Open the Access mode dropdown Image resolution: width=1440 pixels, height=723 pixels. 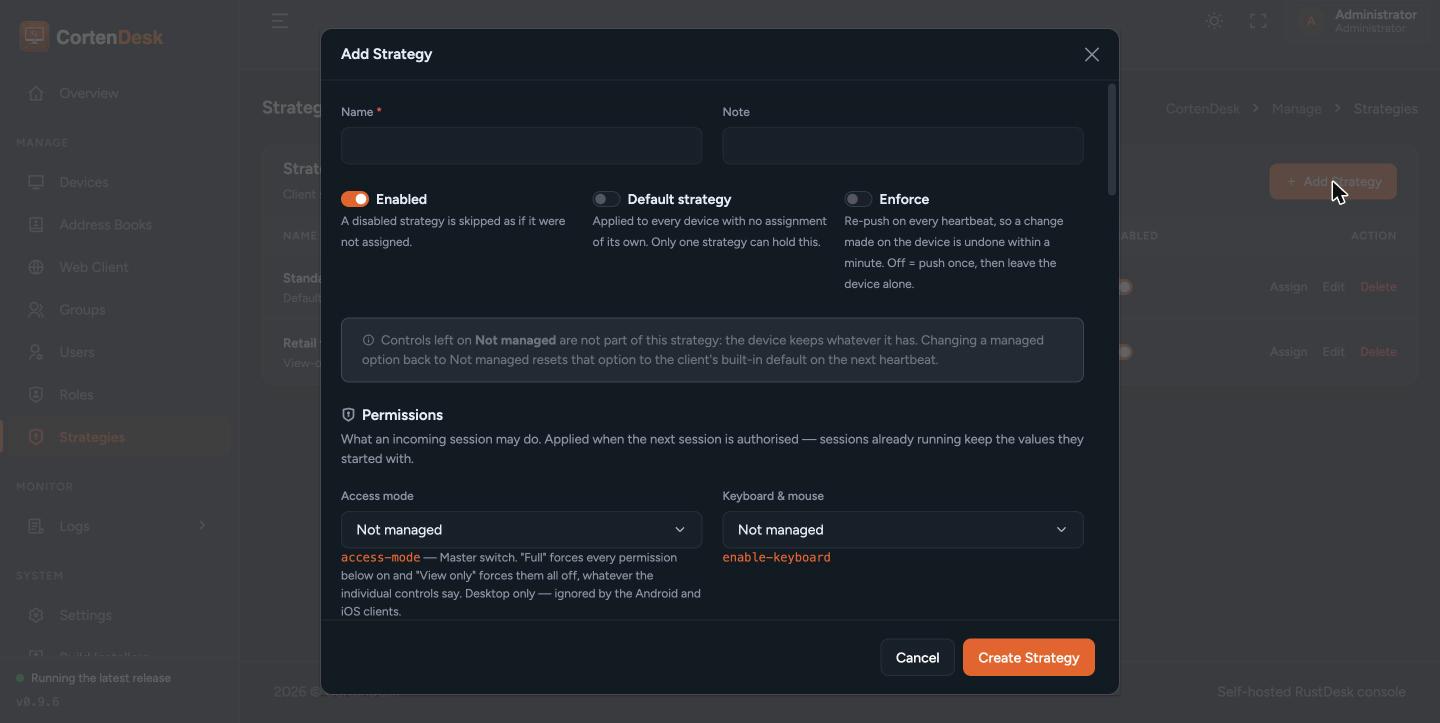point(521,530)
